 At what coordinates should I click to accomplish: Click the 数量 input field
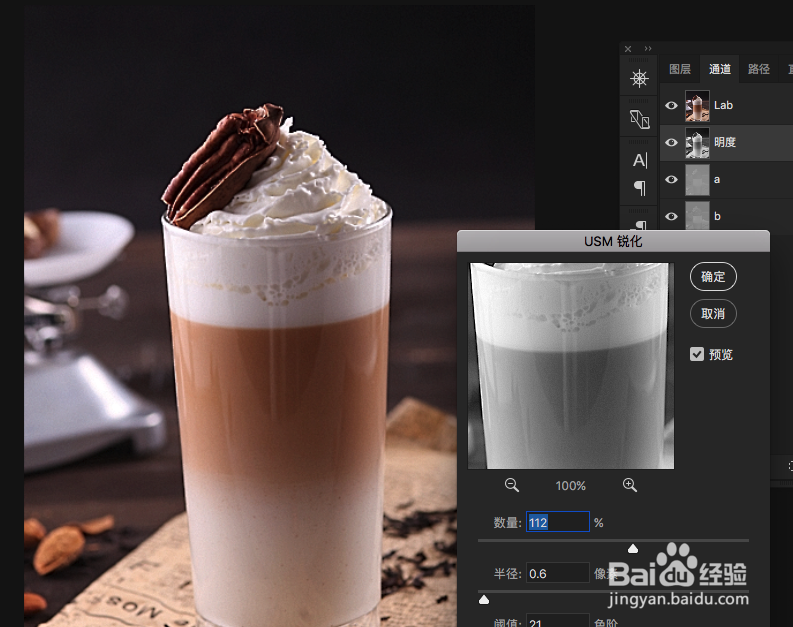pyautogui.click(x=558, y=522)
